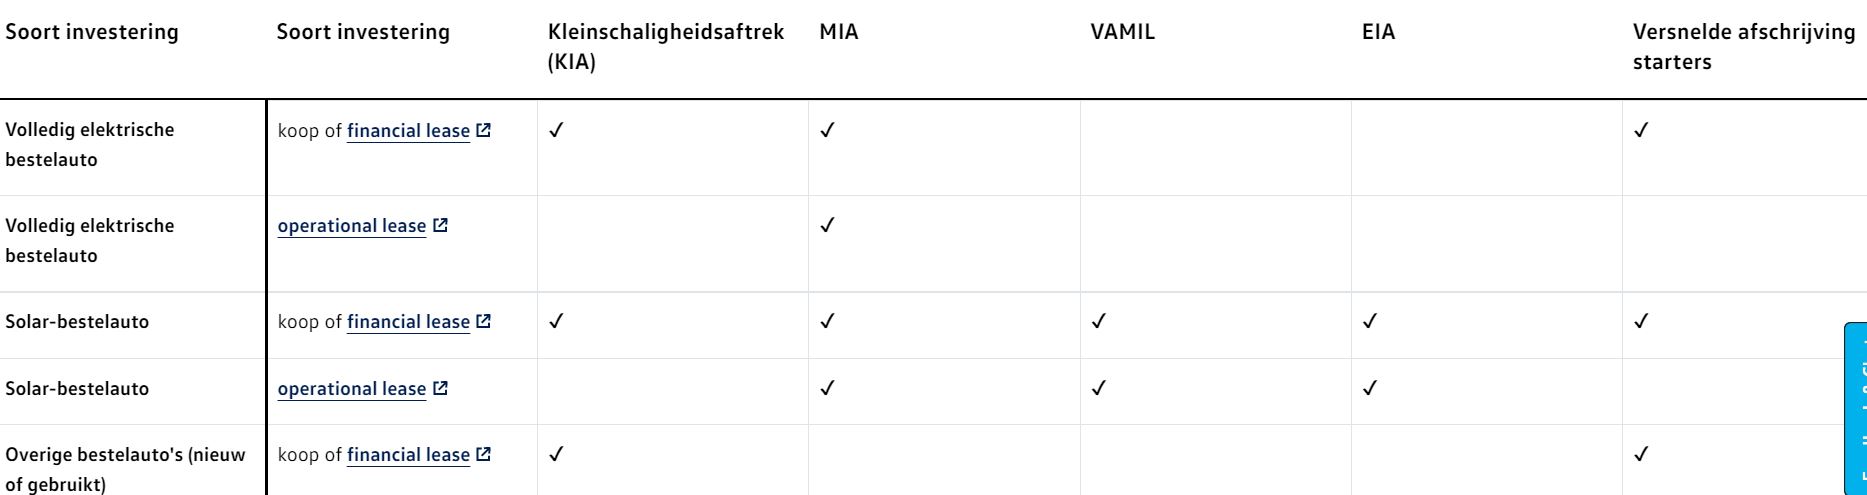Select the MIA column header

click(838, 33)
